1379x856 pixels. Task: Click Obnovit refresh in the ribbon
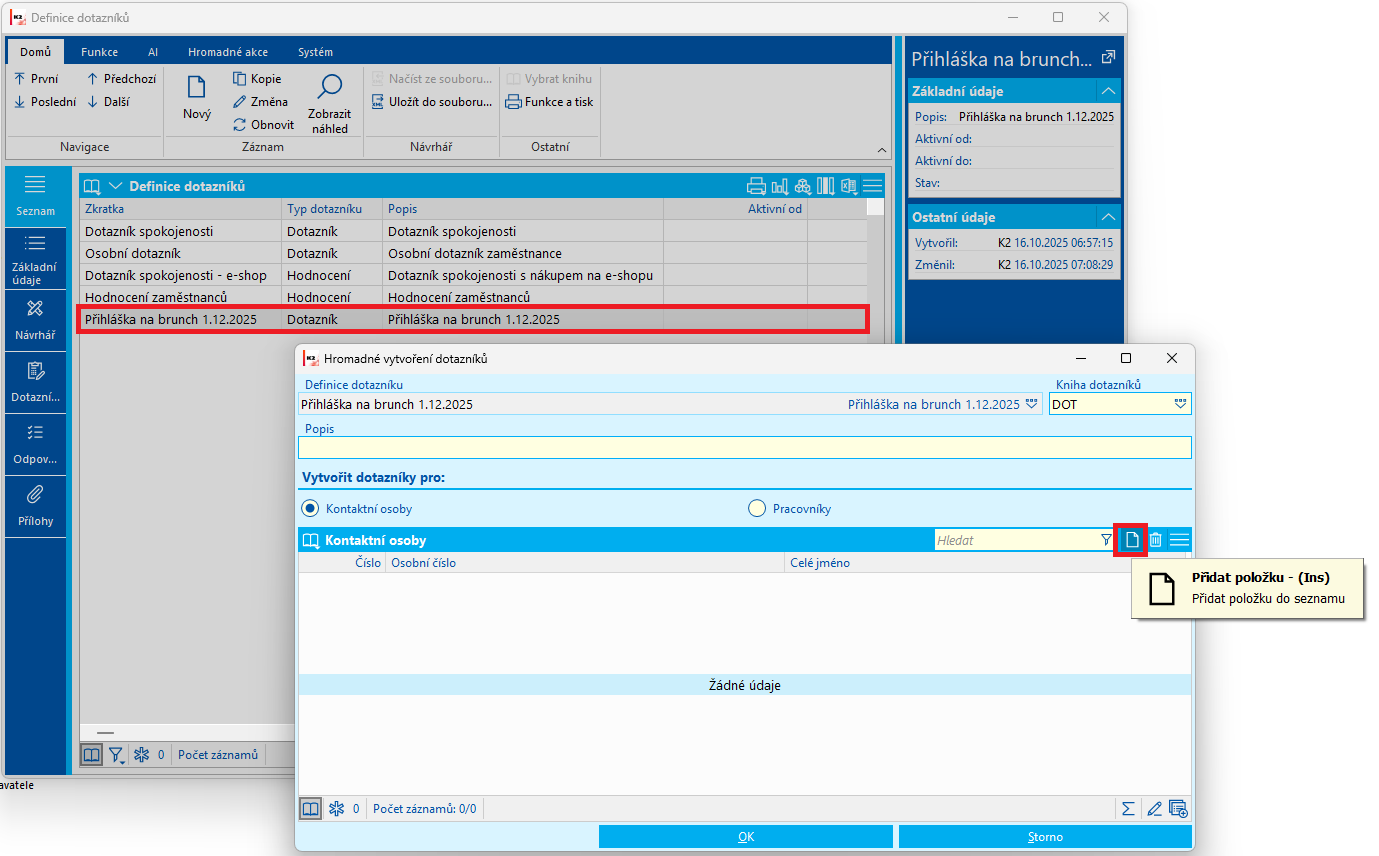coord(264,125)
